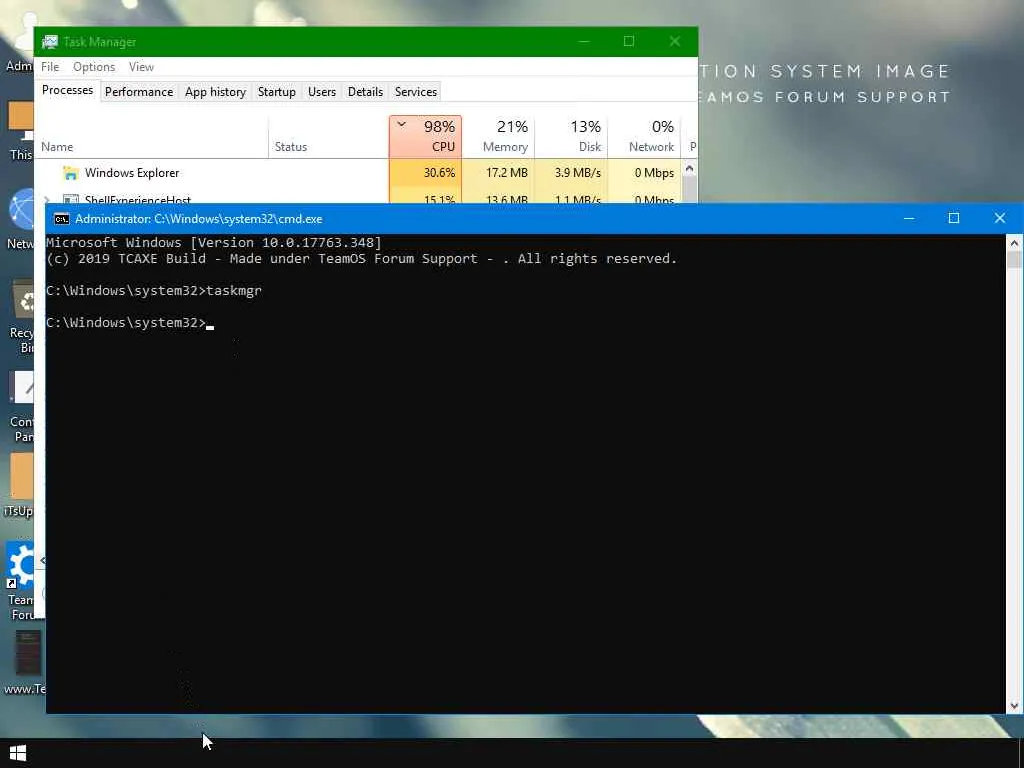Open the Windows Start button

18,753
